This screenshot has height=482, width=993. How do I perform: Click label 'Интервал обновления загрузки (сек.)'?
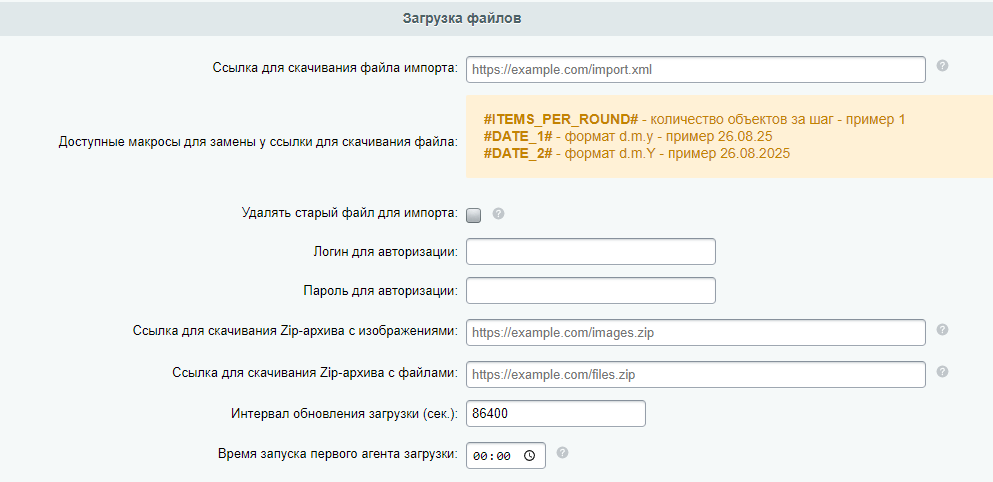(345, 414)
